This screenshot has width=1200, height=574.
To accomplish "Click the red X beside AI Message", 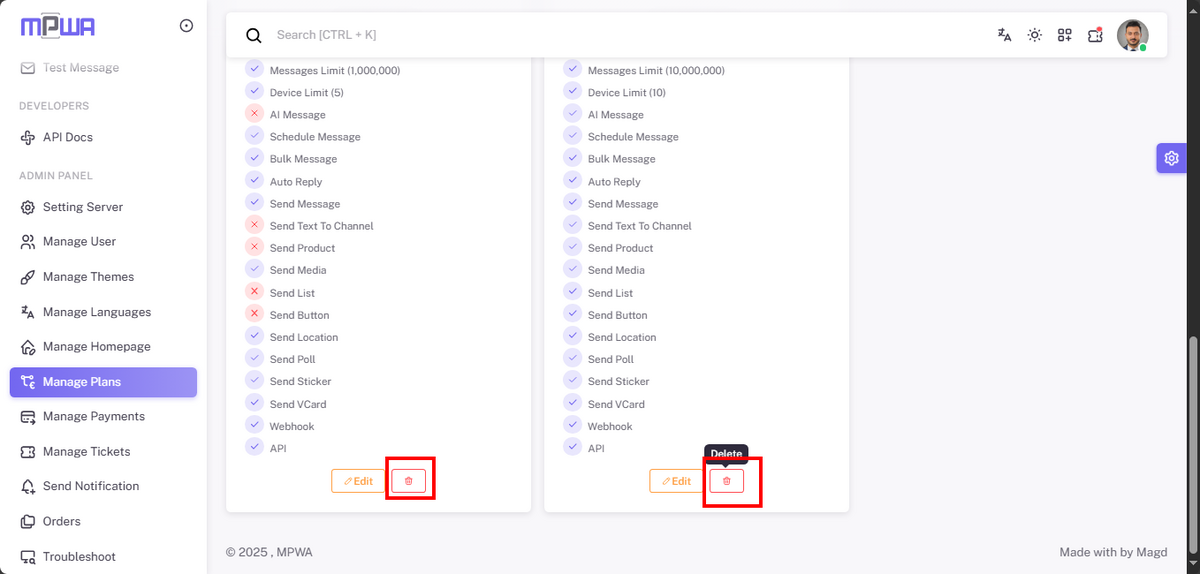I will [x=254, y=114].
